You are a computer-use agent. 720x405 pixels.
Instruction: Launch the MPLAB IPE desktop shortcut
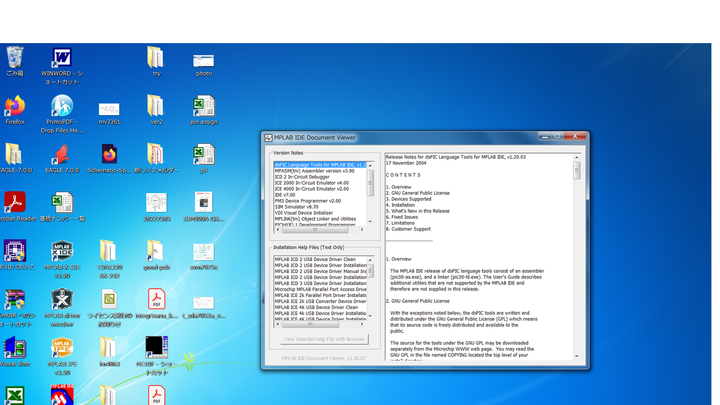point(62,348)
